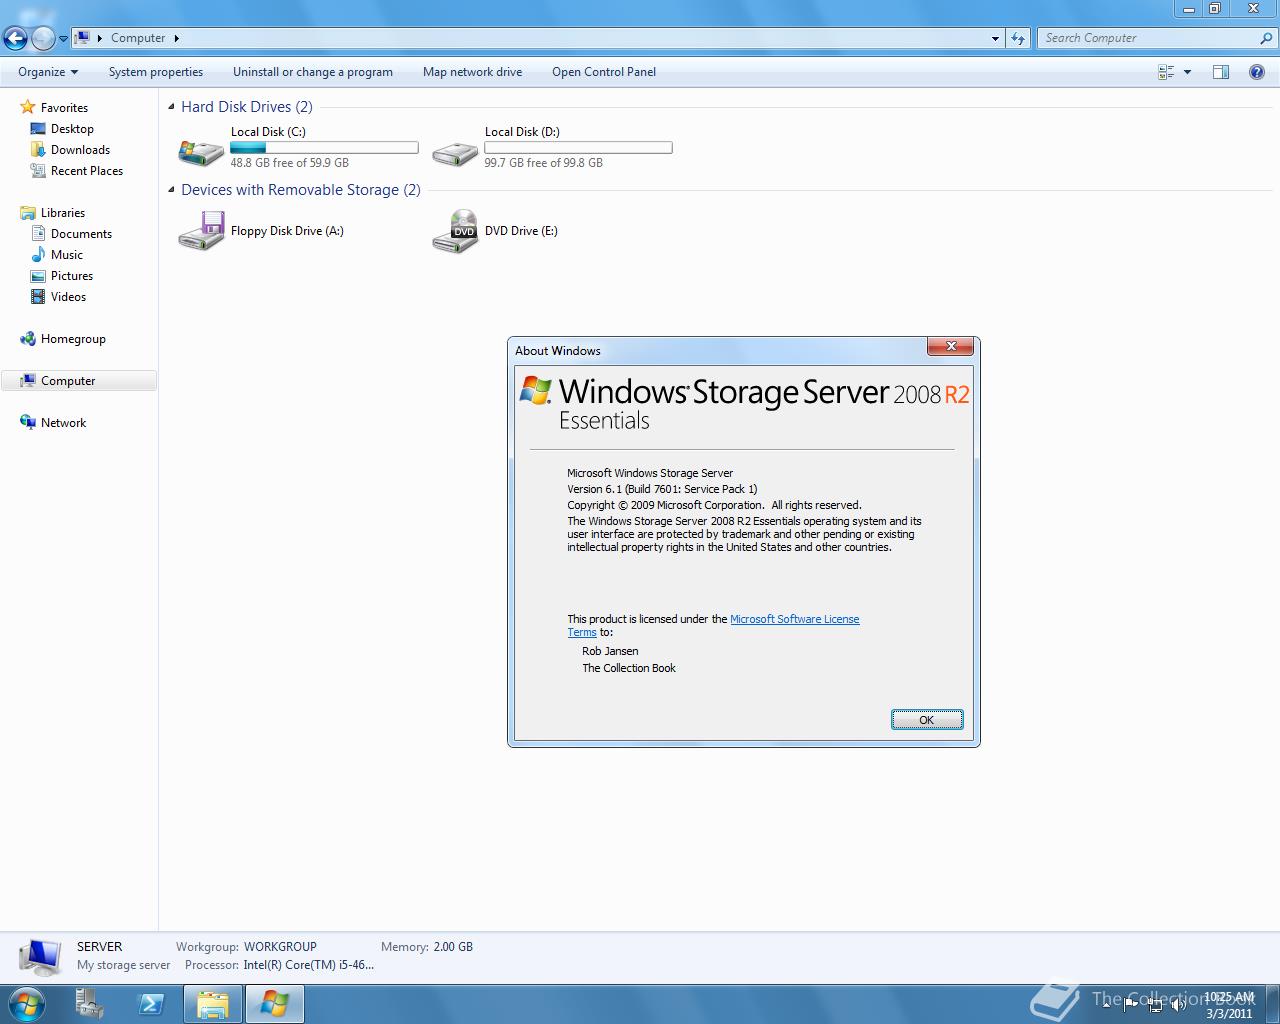
Task: Open Recent Places in the sidebar
Action: [87, 171]
